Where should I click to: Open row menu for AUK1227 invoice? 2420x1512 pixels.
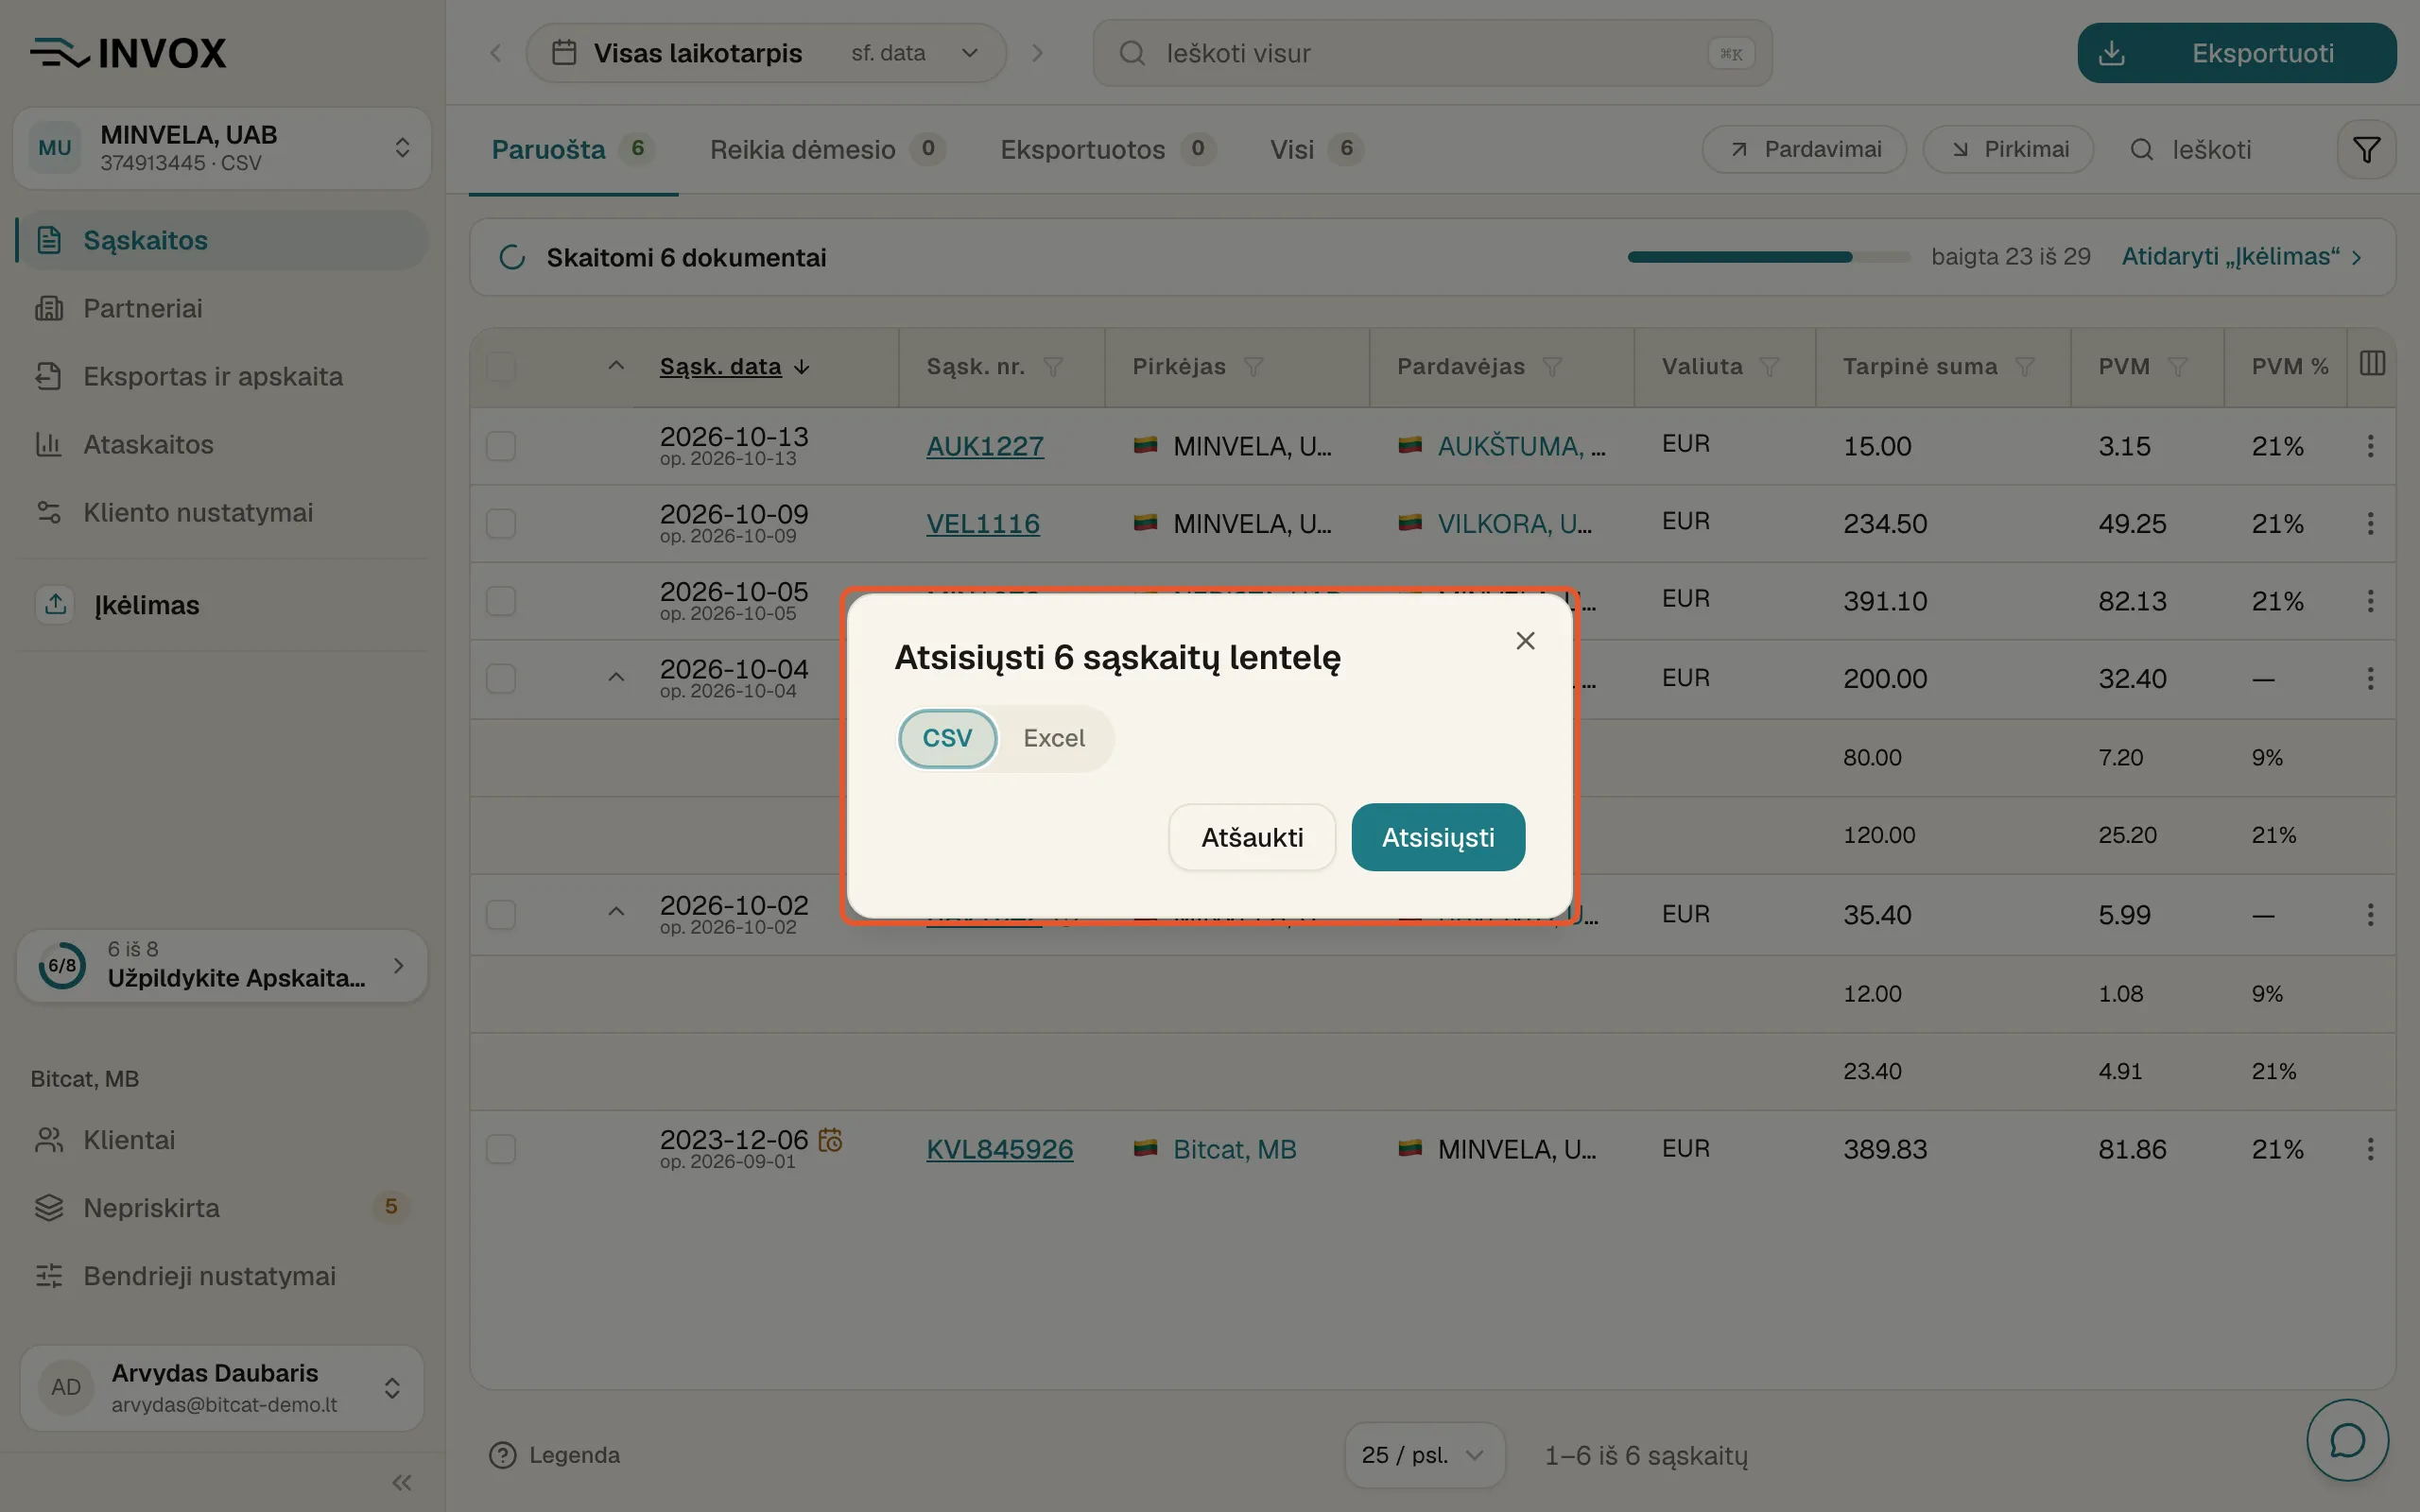[2370, 446]
